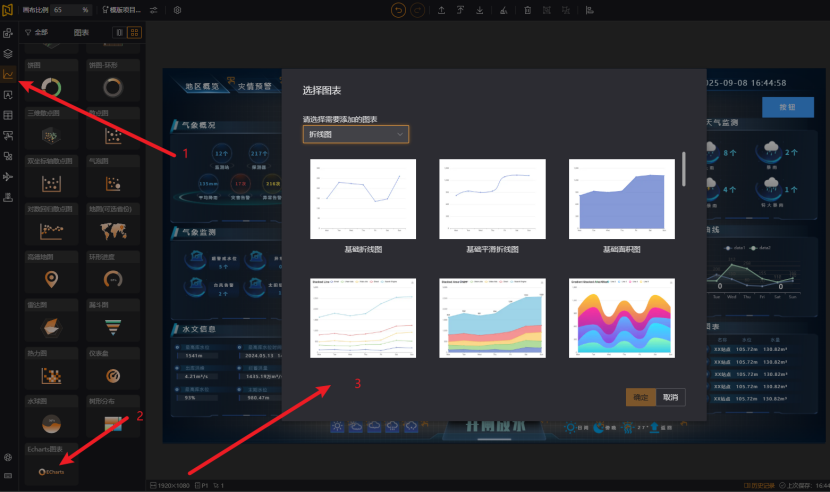This screenshot has height=492, width=830.
Task: Select the gradient stacked area chart thumbnail
Action: (622, 318)
